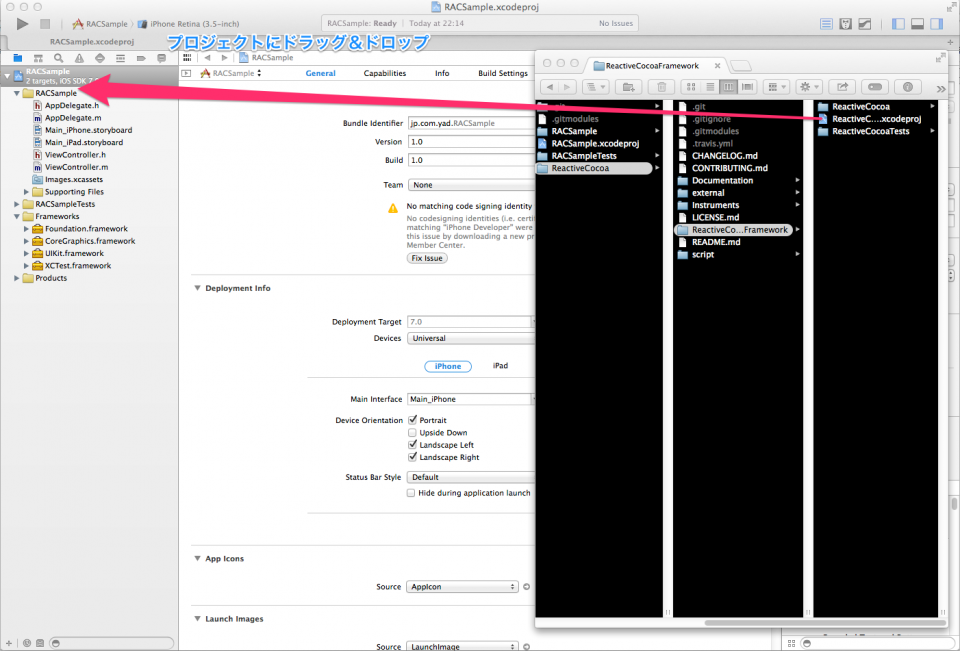Open the Breakpoint navigator
This screenshot has width=960, height=651.
[141, 58]
